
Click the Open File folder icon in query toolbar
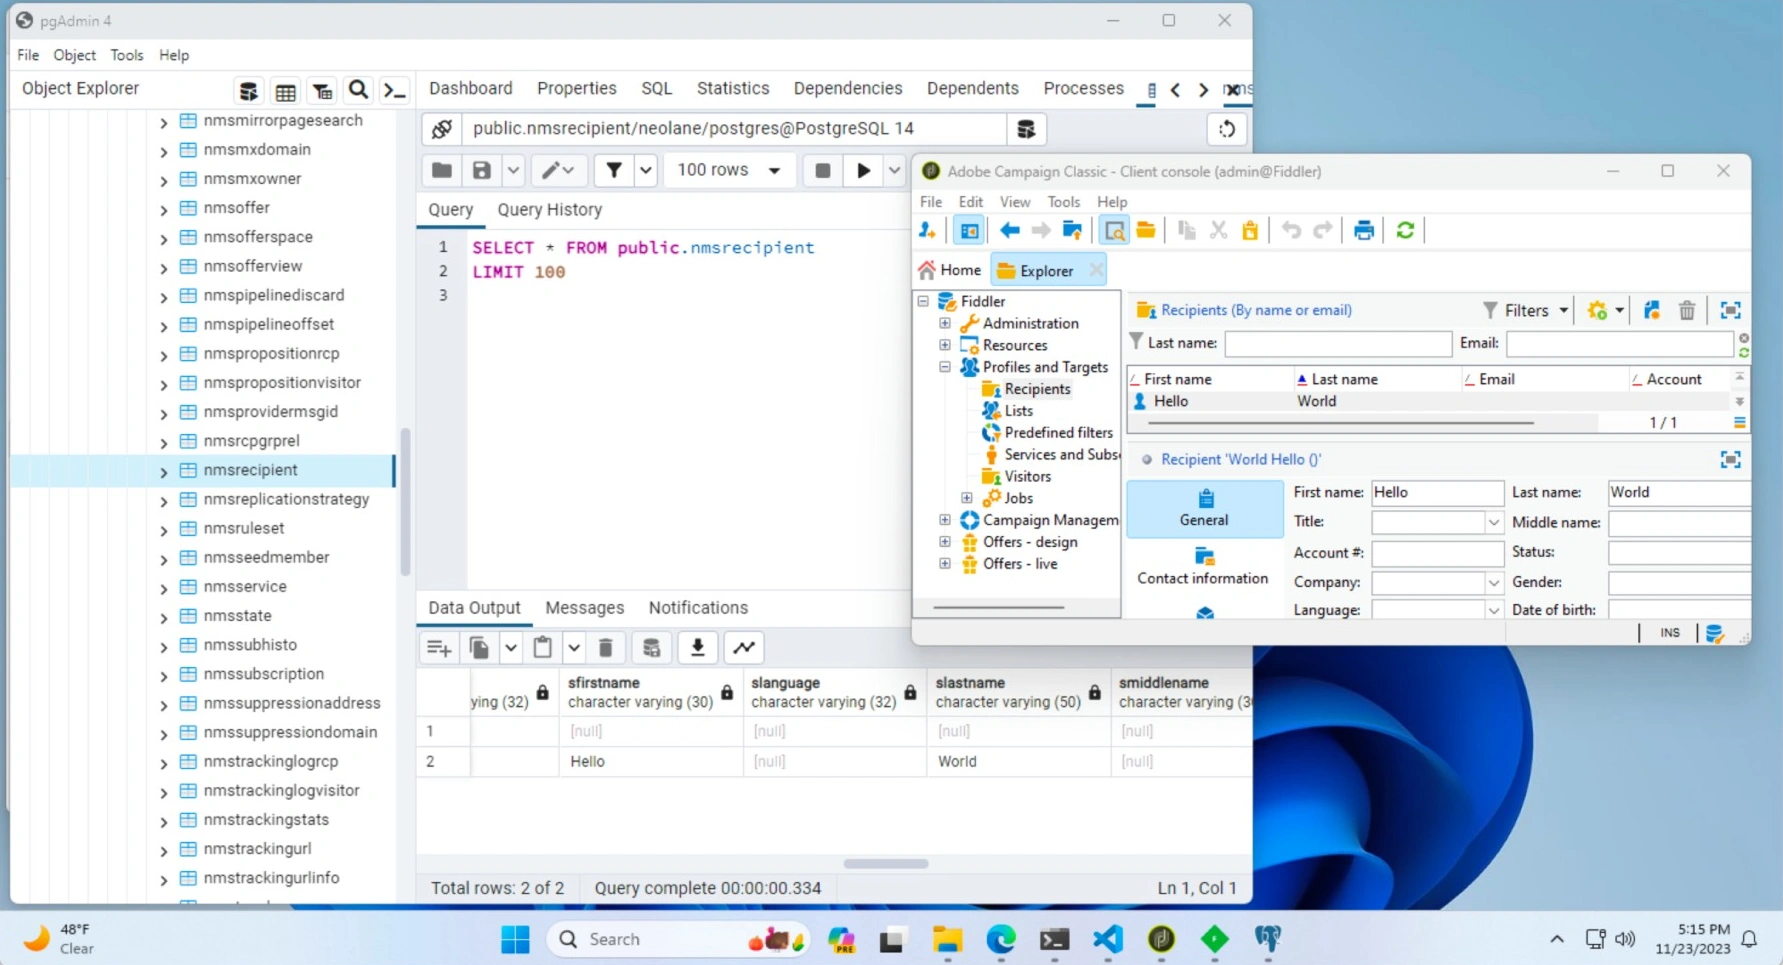[441, 170]
